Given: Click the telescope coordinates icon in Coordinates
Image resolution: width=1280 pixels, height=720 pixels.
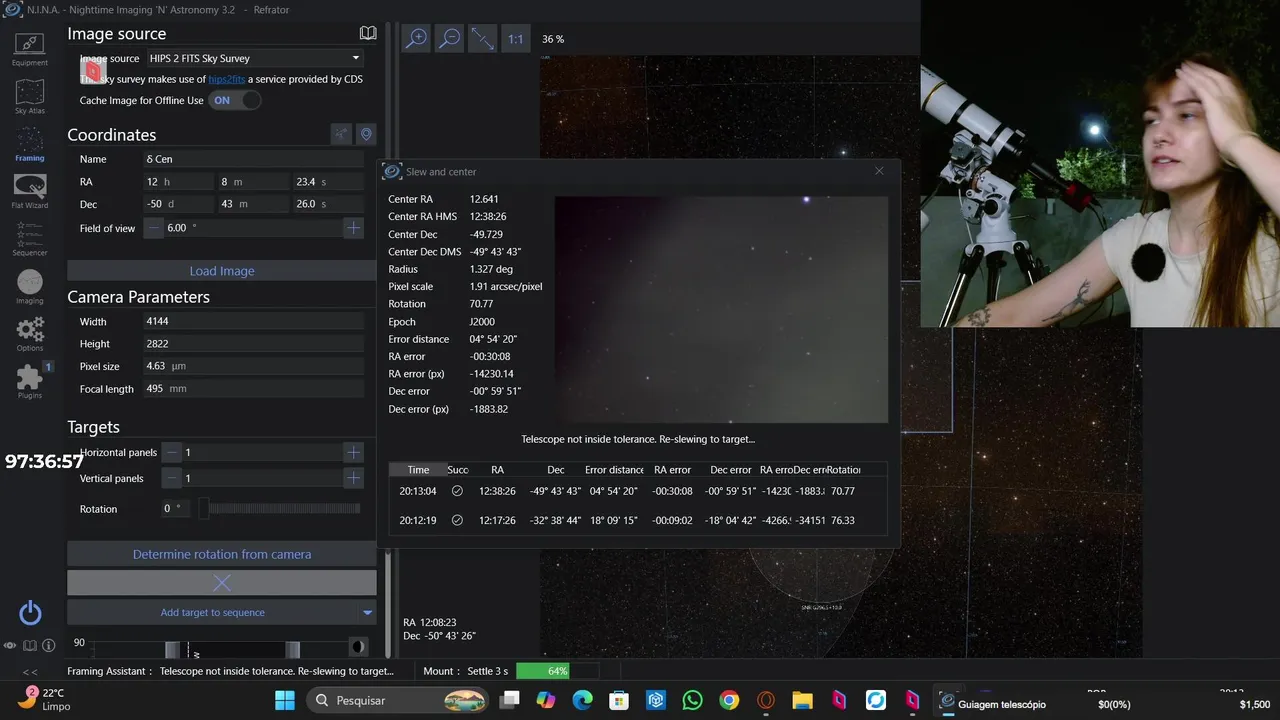Looking at the screenshot, I should [342, 134].
